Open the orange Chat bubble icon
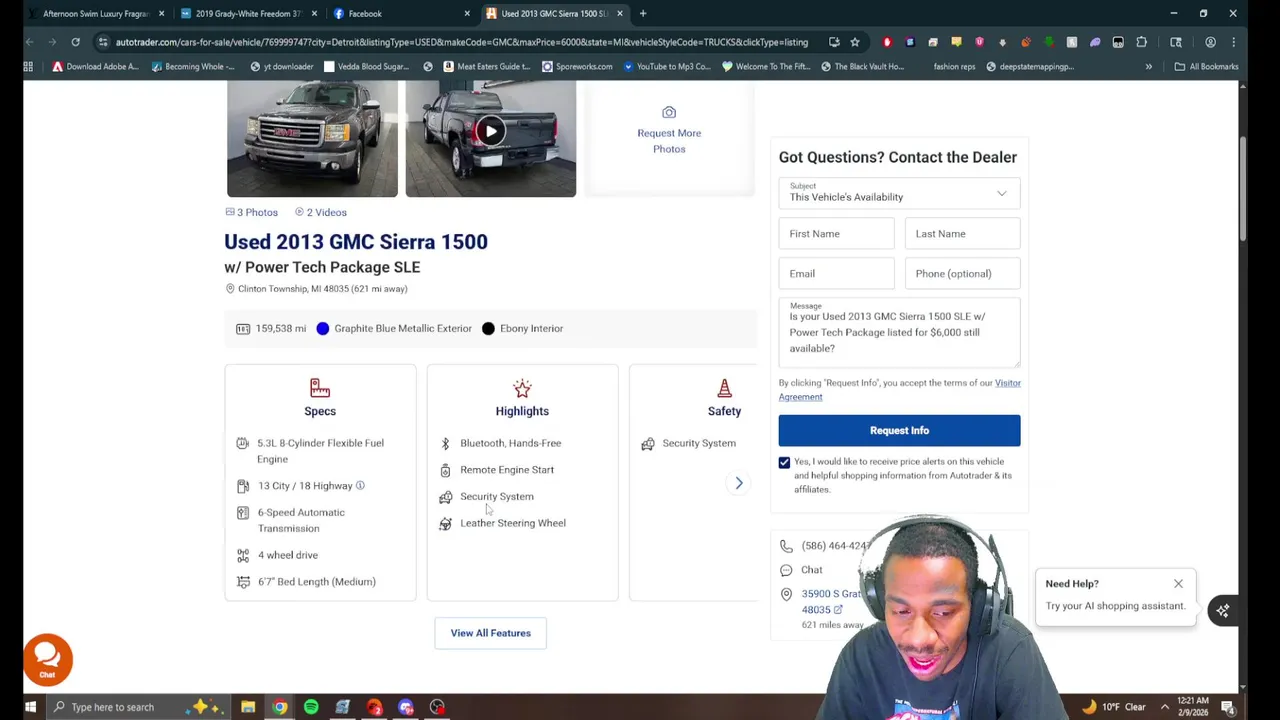Viewport: 1280px width, 720px height. point(47,658)
